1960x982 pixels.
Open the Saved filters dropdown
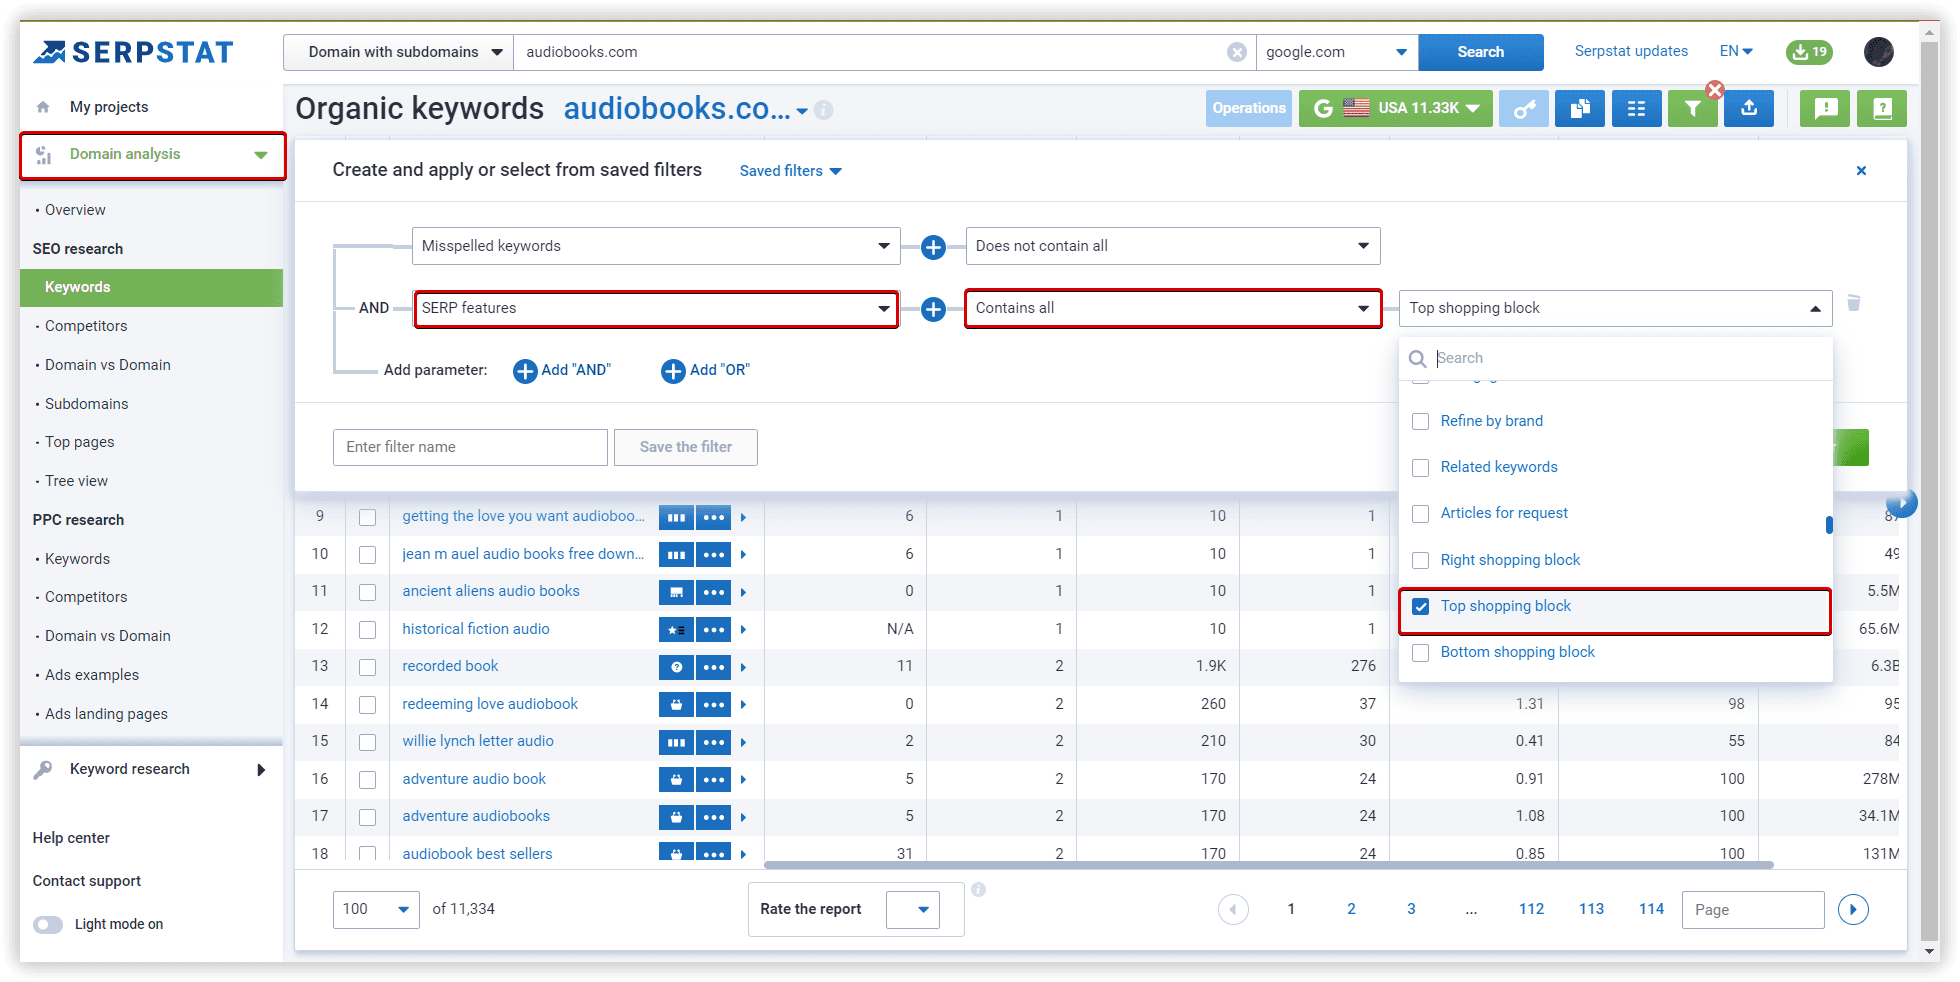click(x=790, y=171)
